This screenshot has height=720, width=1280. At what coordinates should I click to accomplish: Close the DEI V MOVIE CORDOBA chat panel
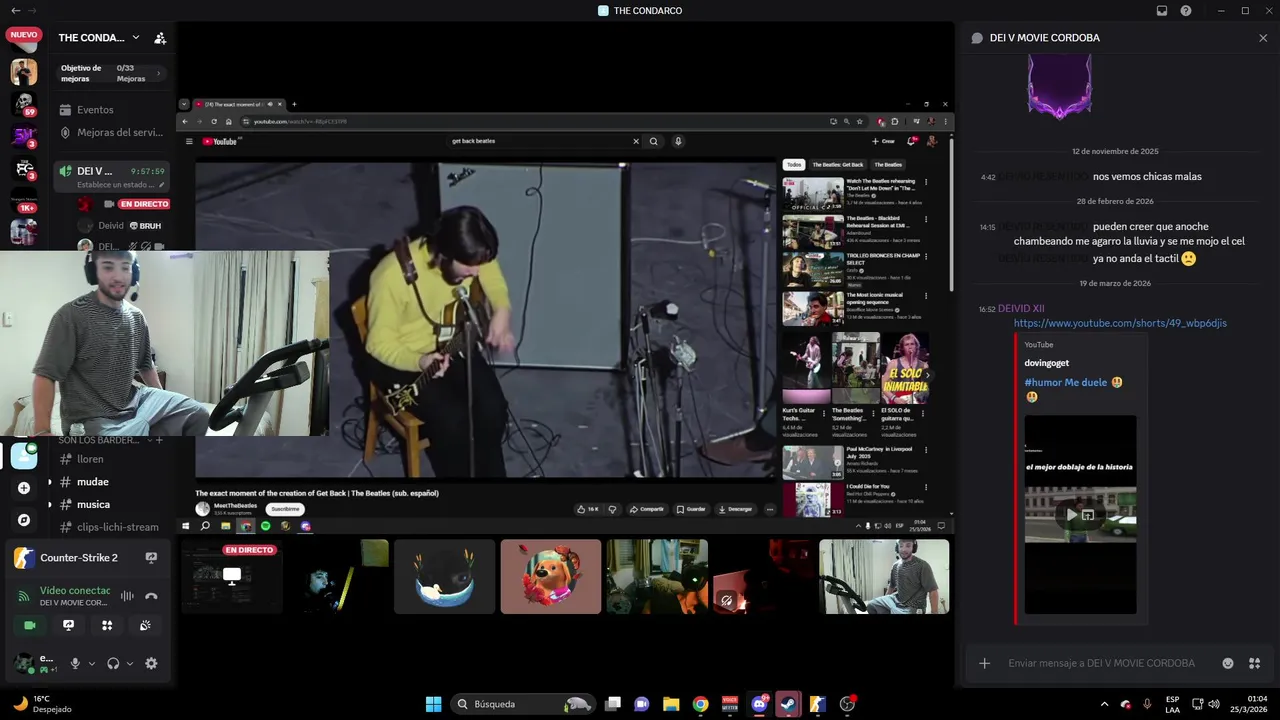click(1263, 38)
